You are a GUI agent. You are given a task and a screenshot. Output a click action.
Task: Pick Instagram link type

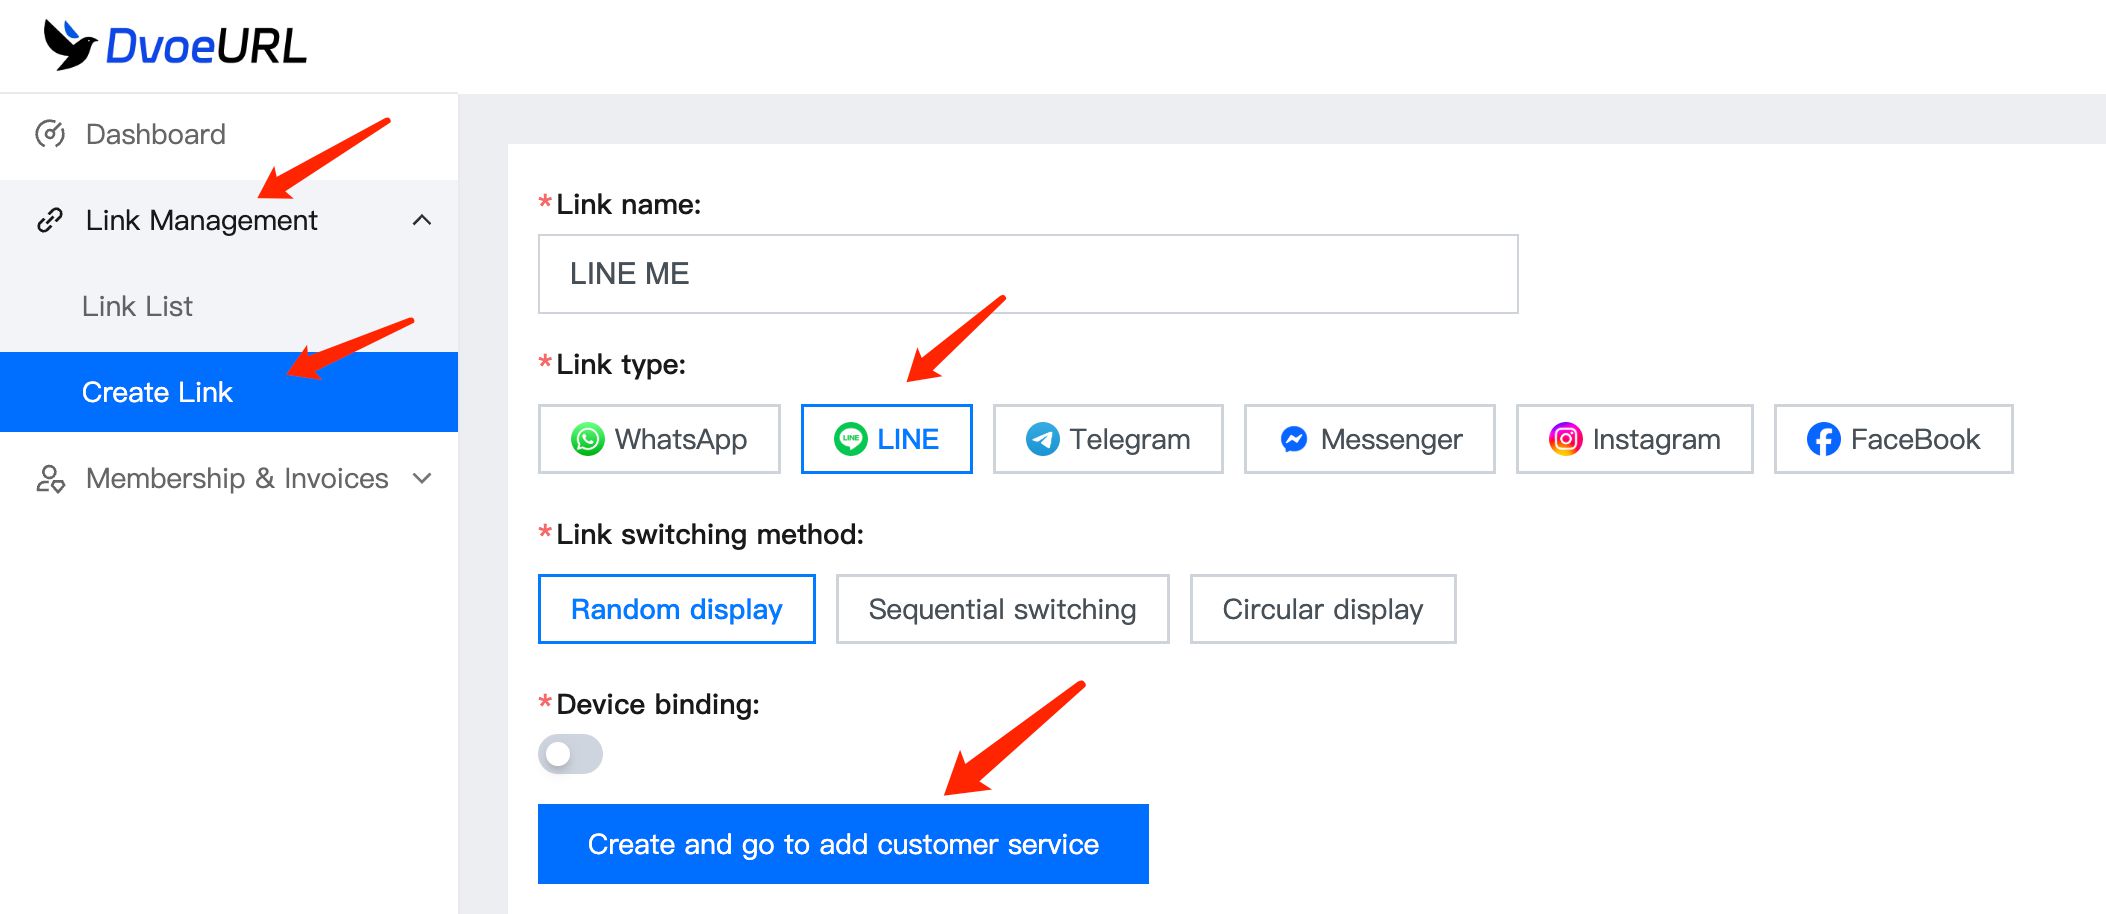[1635, 439]
